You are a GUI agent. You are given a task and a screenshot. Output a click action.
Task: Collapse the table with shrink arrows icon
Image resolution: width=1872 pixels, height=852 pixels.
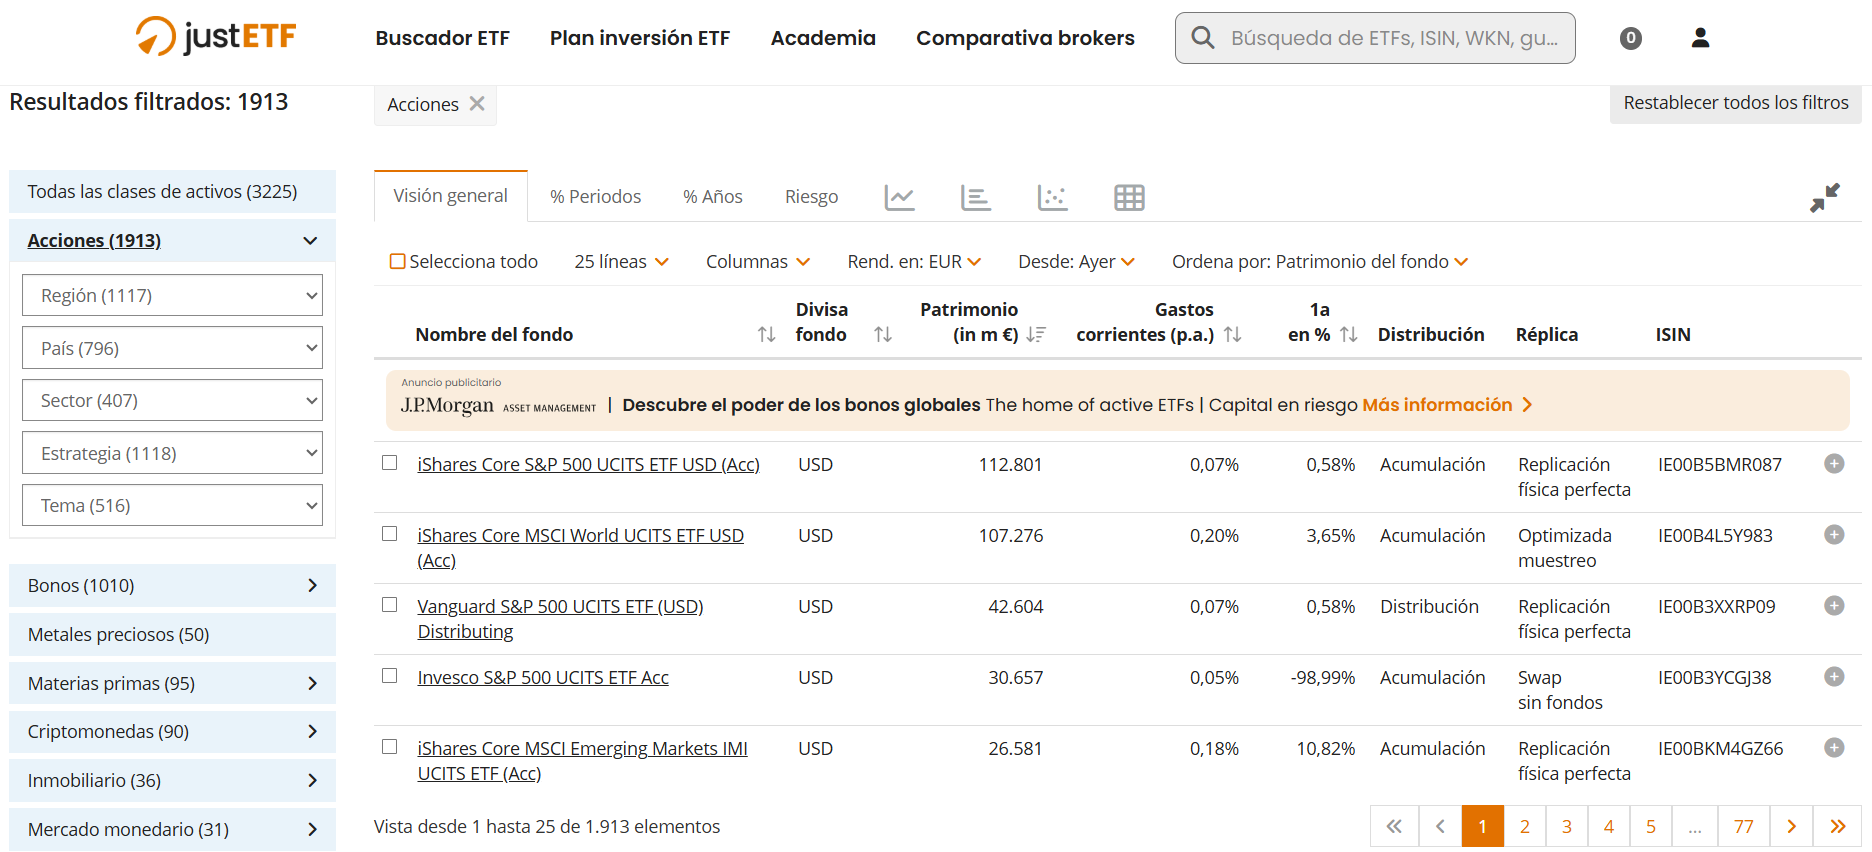tap(1824, 197)
